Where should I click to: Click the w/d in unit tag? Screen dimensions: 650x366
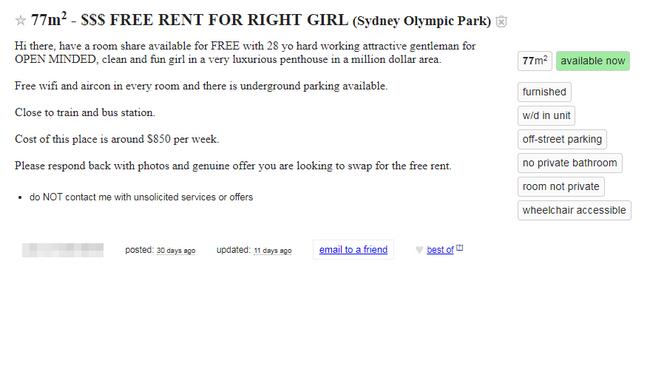click(x=546, y=116)
